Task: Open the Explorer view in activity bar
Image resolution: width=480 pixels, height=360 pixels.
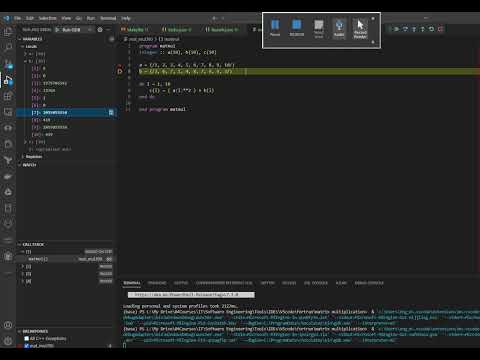Action: [8, 32]
